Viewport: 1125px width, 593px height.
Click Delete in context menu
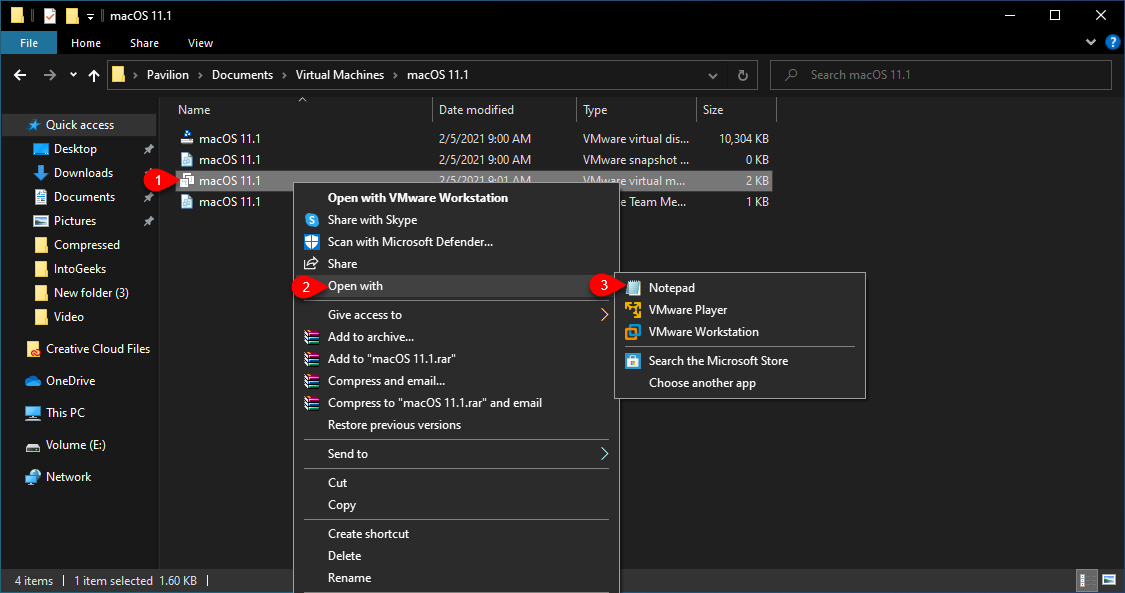(x=344, y=556)
